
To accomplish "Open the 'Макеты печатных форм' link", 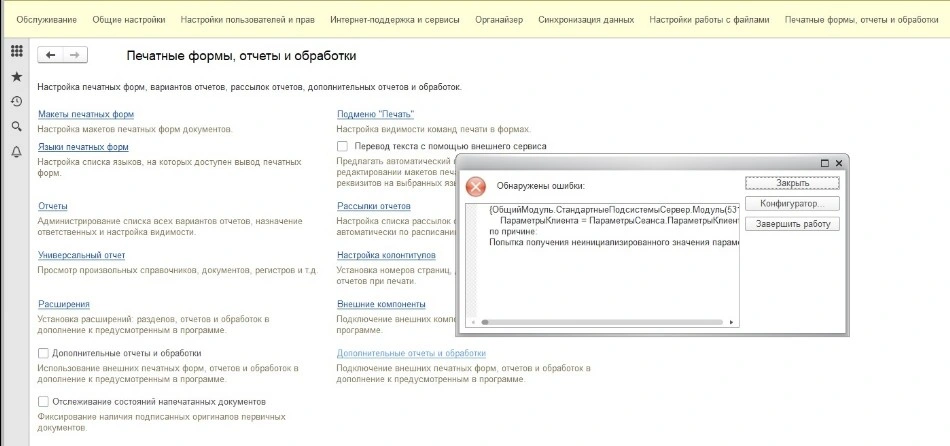I will click(x=85, y=114).
